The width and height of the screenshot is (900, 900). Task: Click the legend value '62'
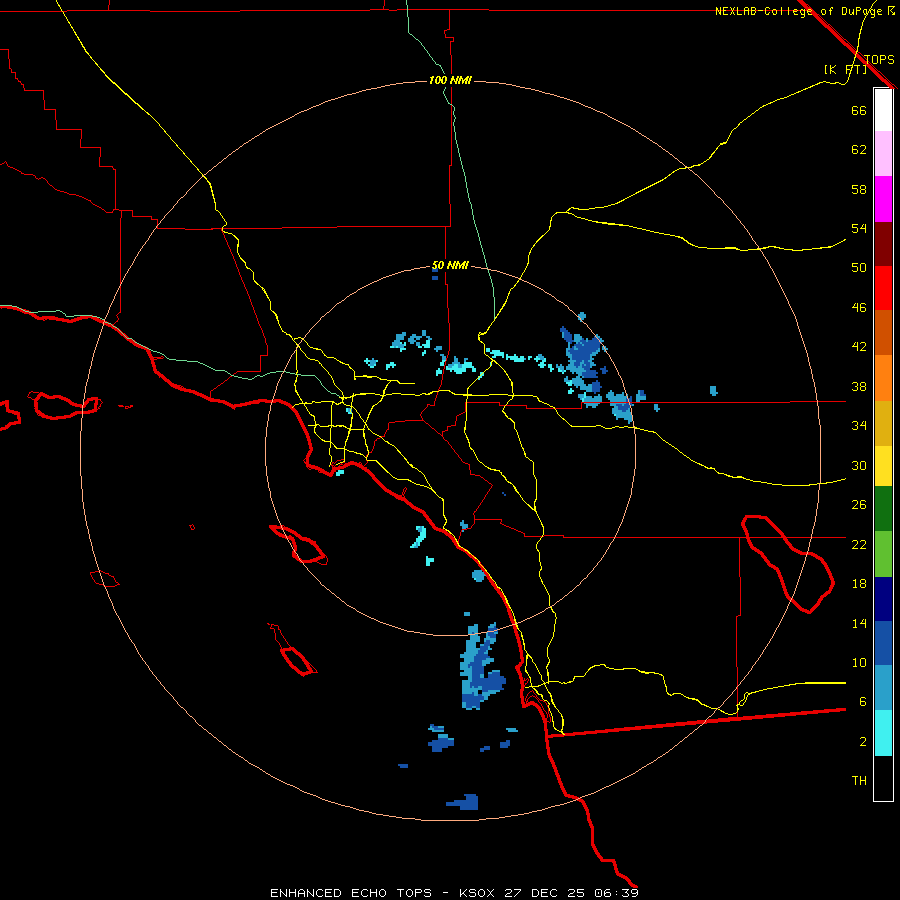click(x=859, y=150)
